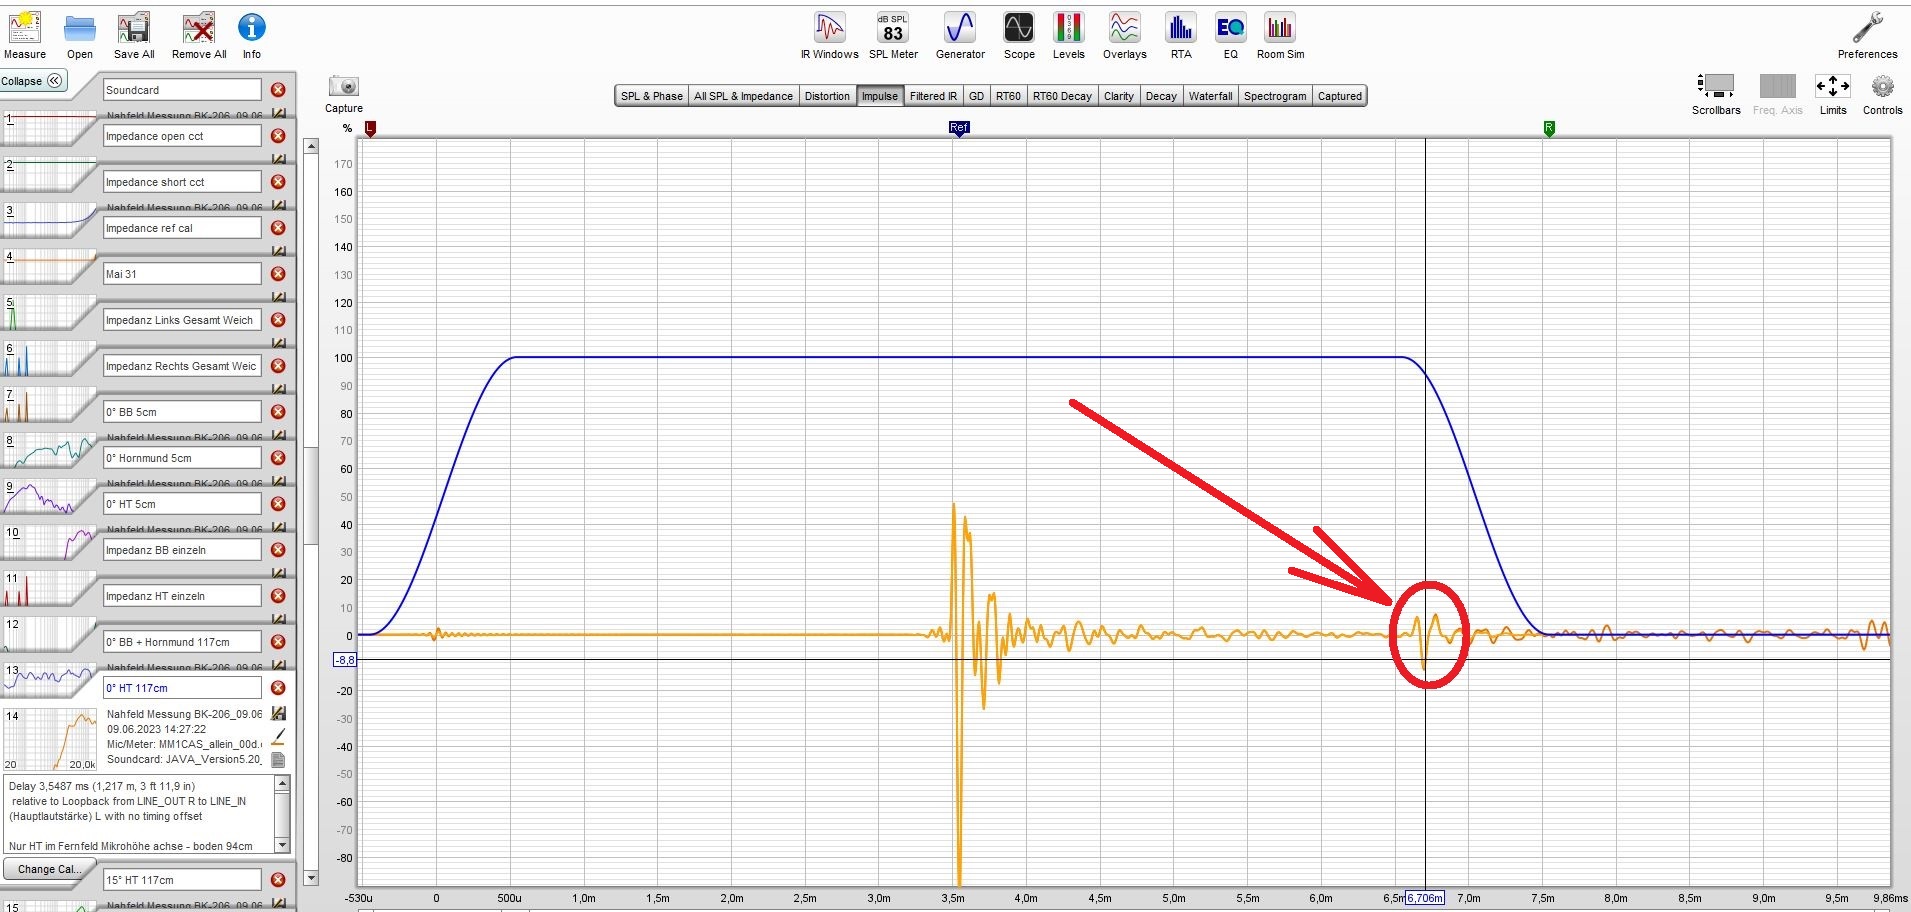1911x912 pixels.
Task: Open the RTA analyzer
Action: point(1181,36)
